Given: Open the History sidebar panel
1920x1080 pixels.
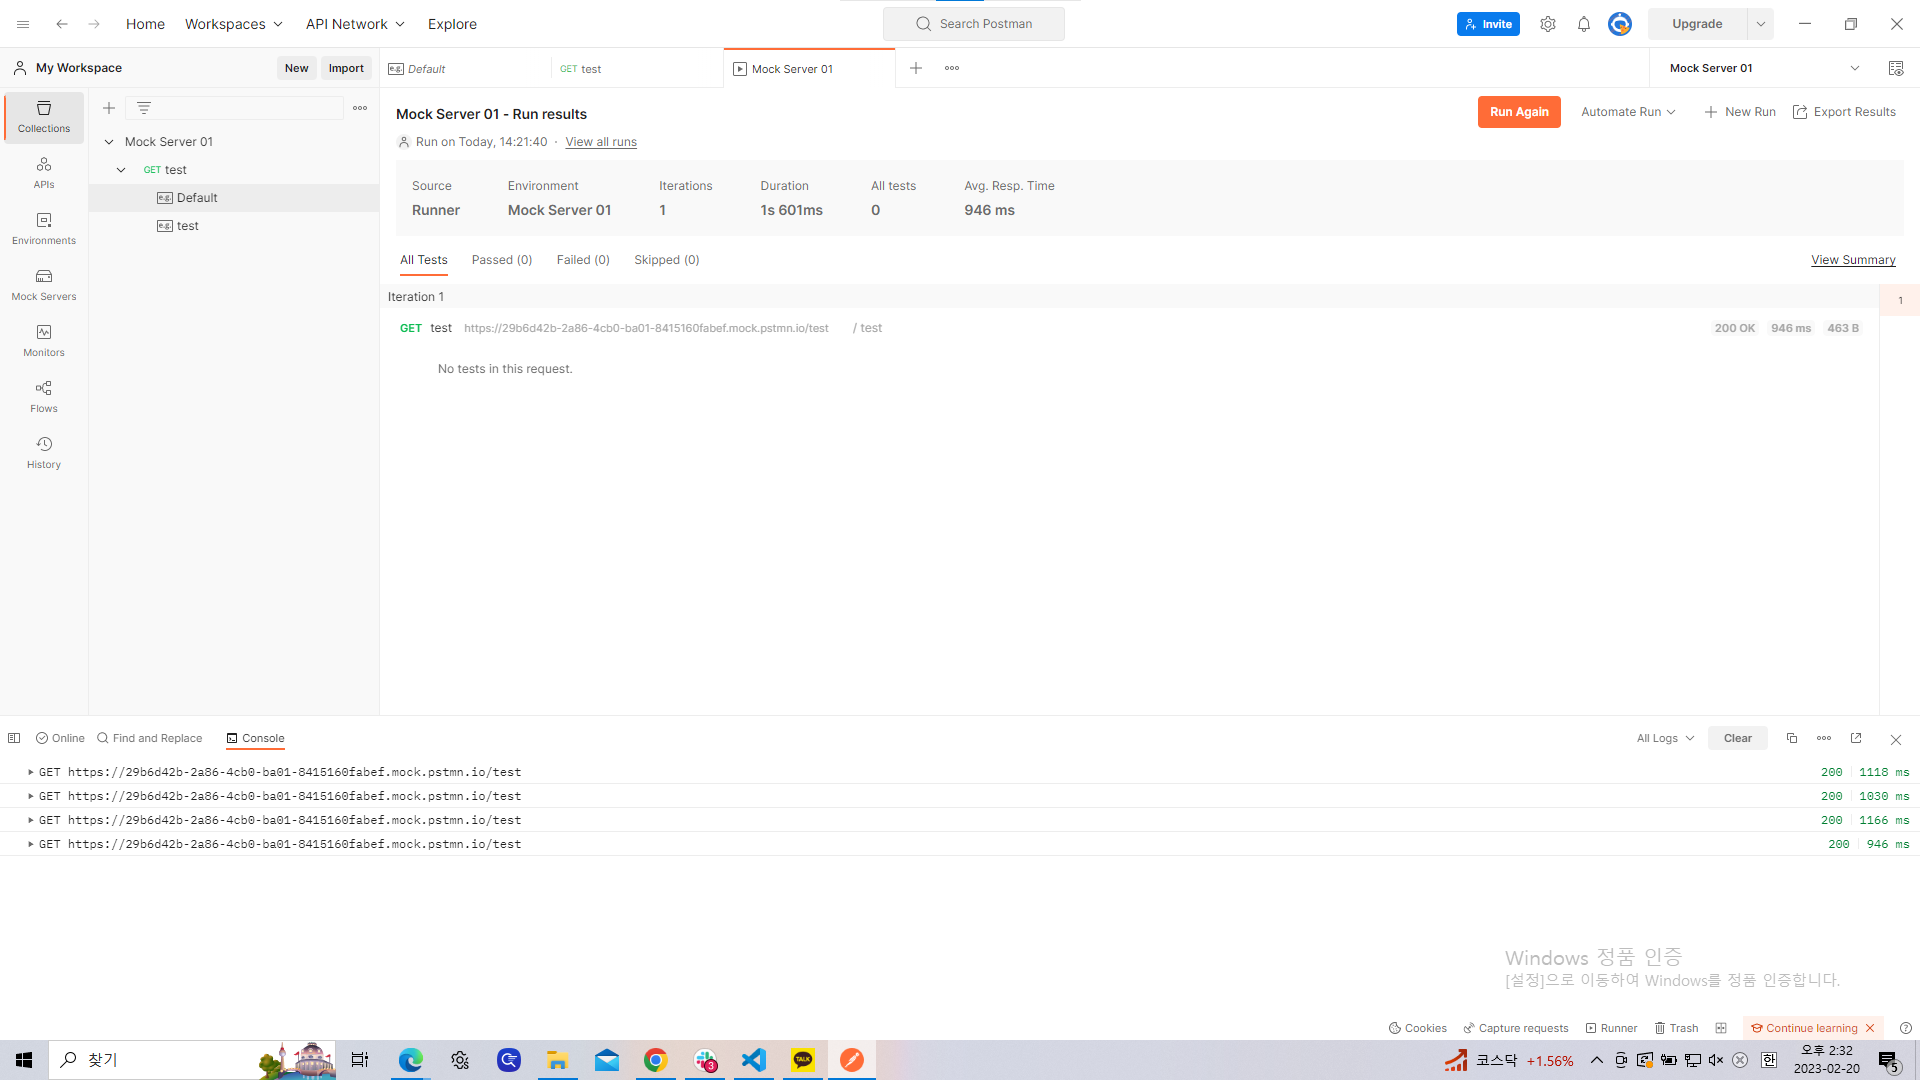Looking at the screenshot, I should tap(43, 452).
